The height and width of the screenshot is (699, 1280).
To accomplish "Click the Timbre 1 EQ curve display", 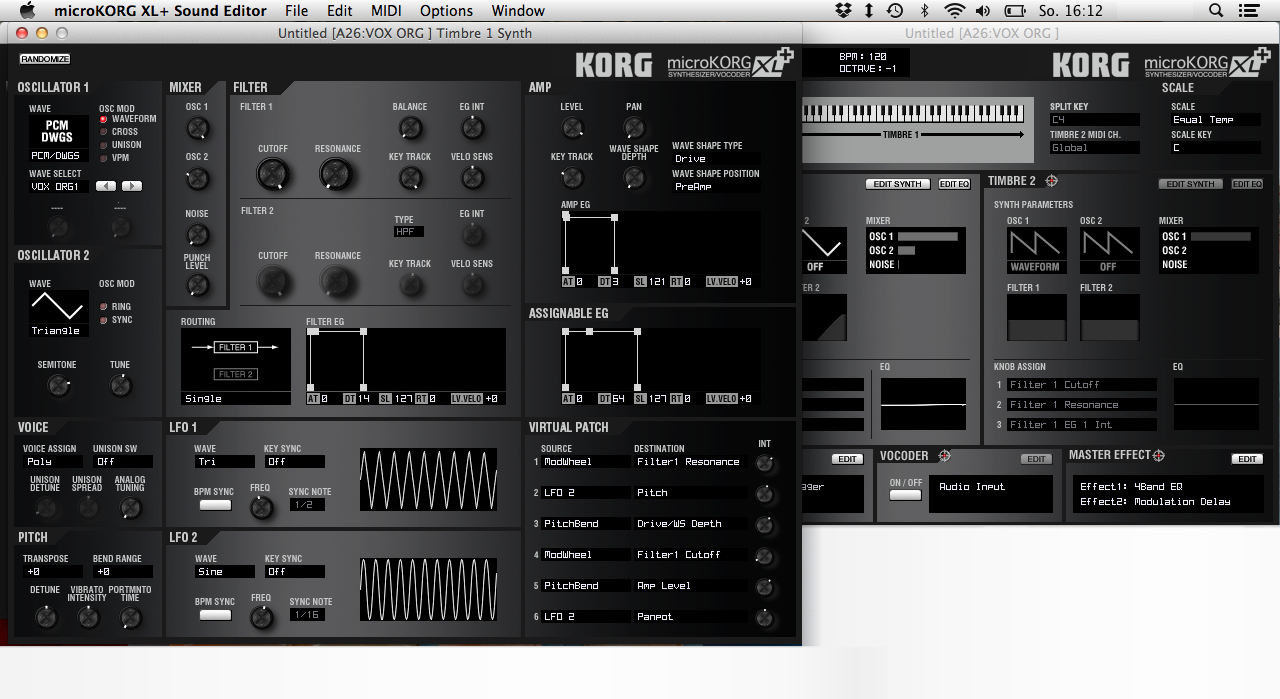I will coord(923,404).
